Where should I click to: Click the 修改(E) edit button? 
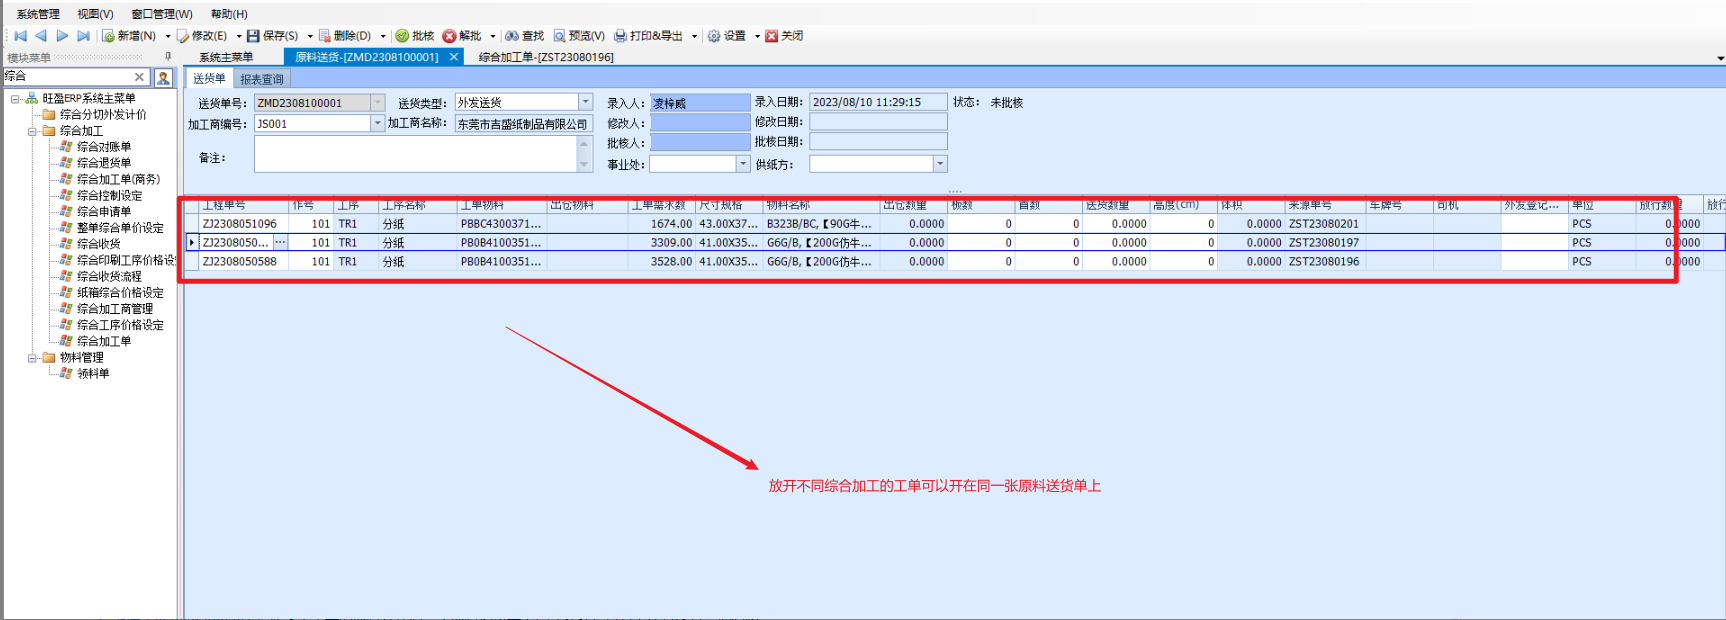(x=202, y=36)
